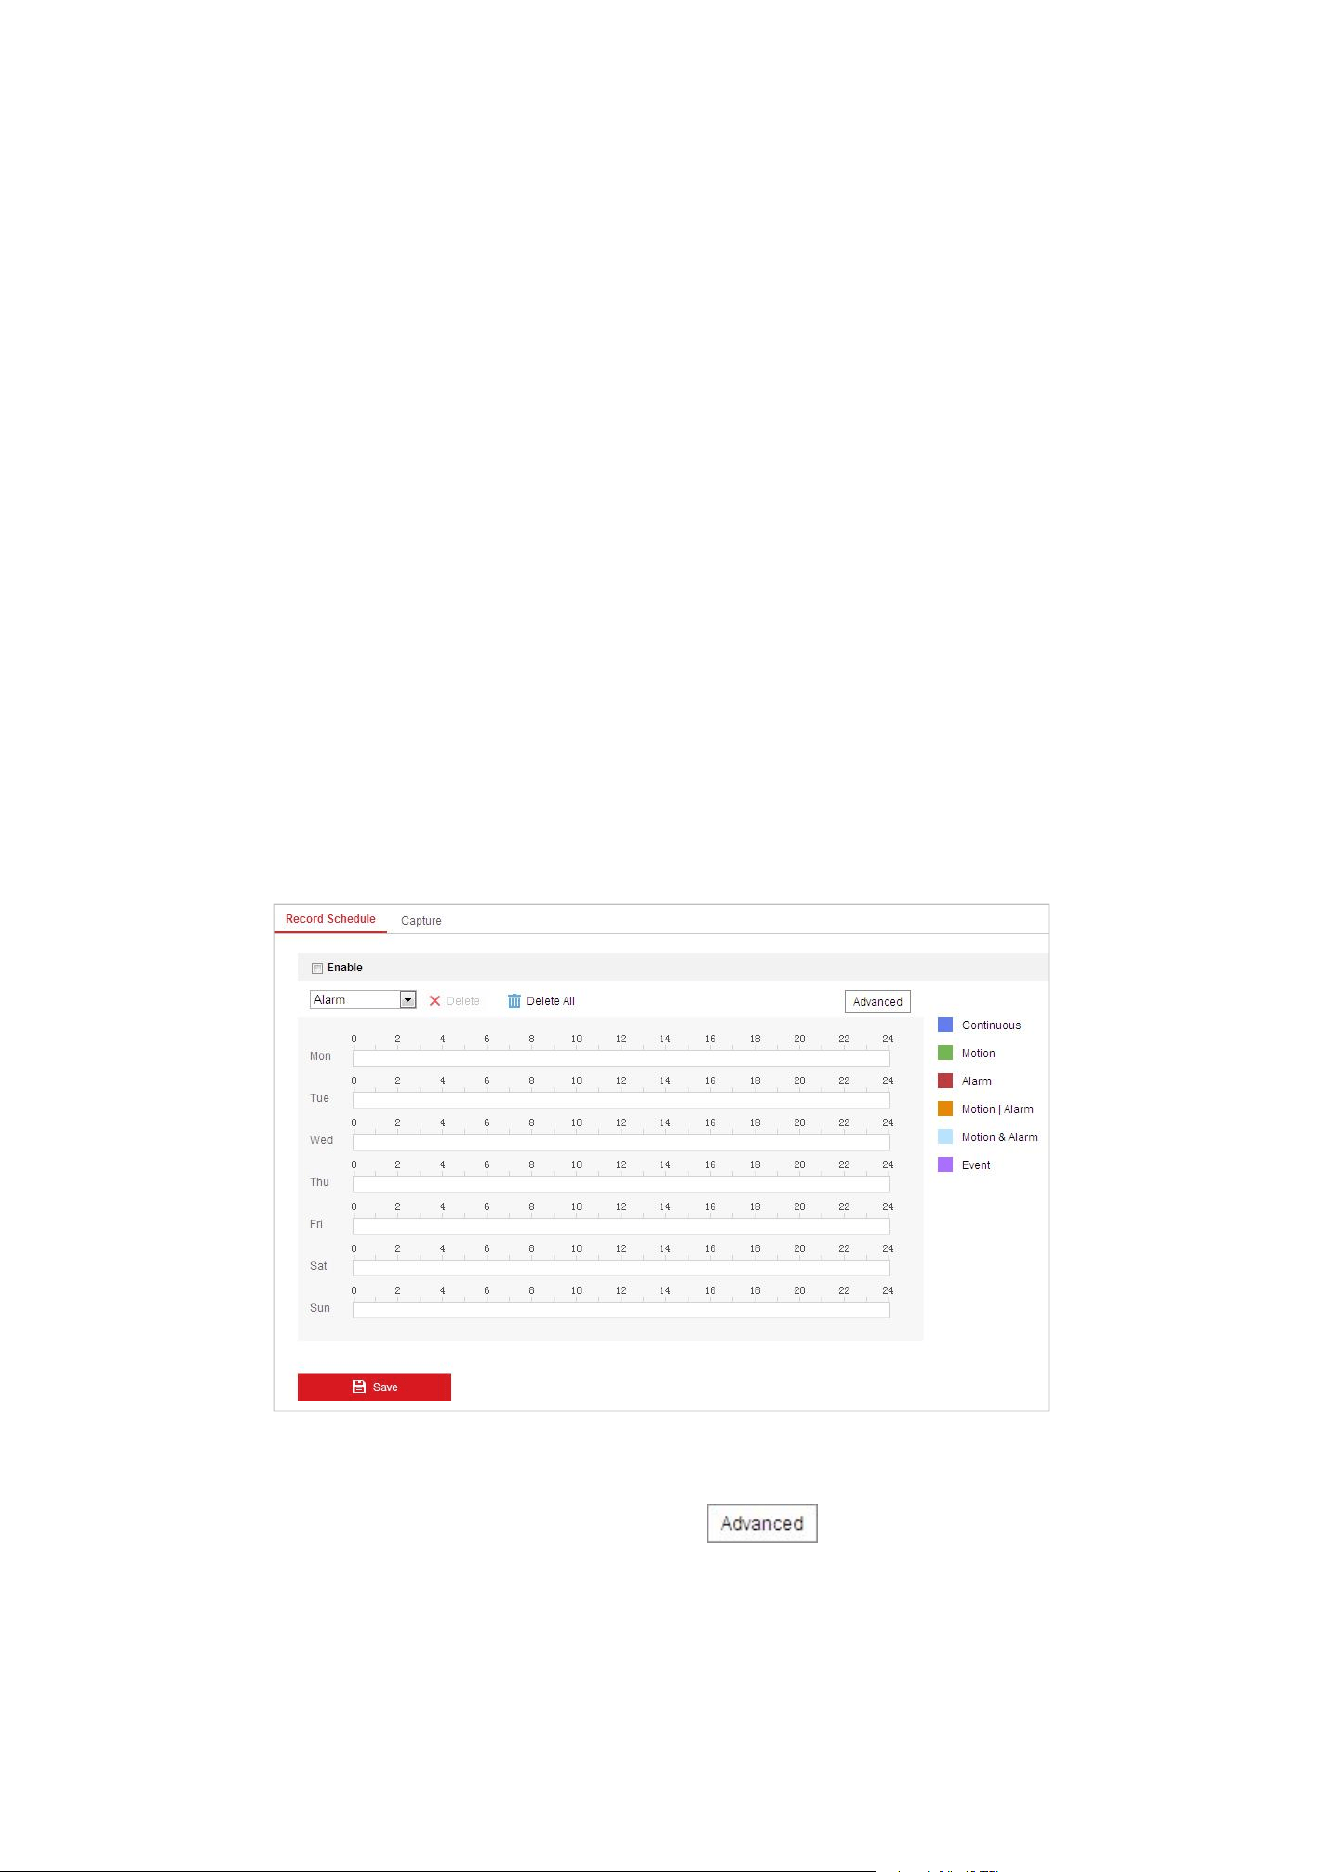Click the Continuous legend label
This screenshot has height=1872, width=1324.
pyautogui.click(x=991, y=1025)
